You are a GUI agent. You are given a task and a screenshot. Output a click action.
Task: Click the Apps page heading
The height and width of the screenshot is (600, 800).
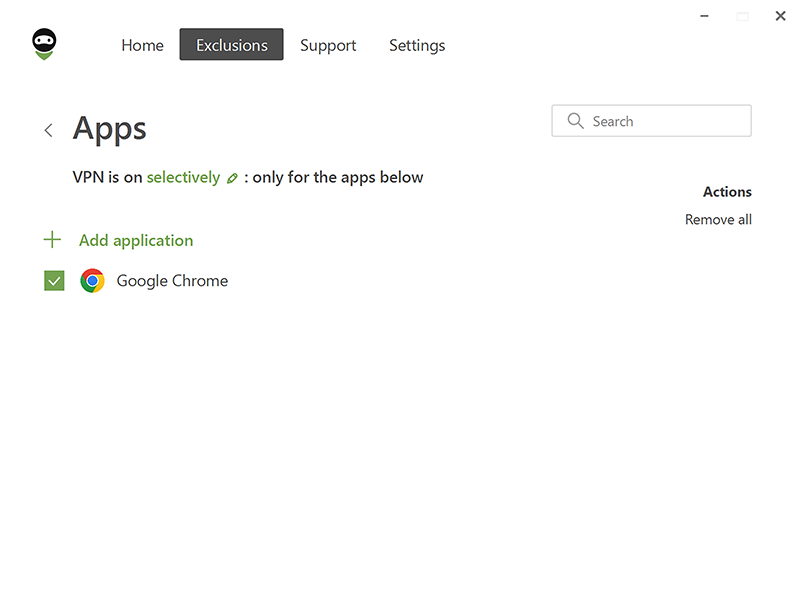coord(109,129)
